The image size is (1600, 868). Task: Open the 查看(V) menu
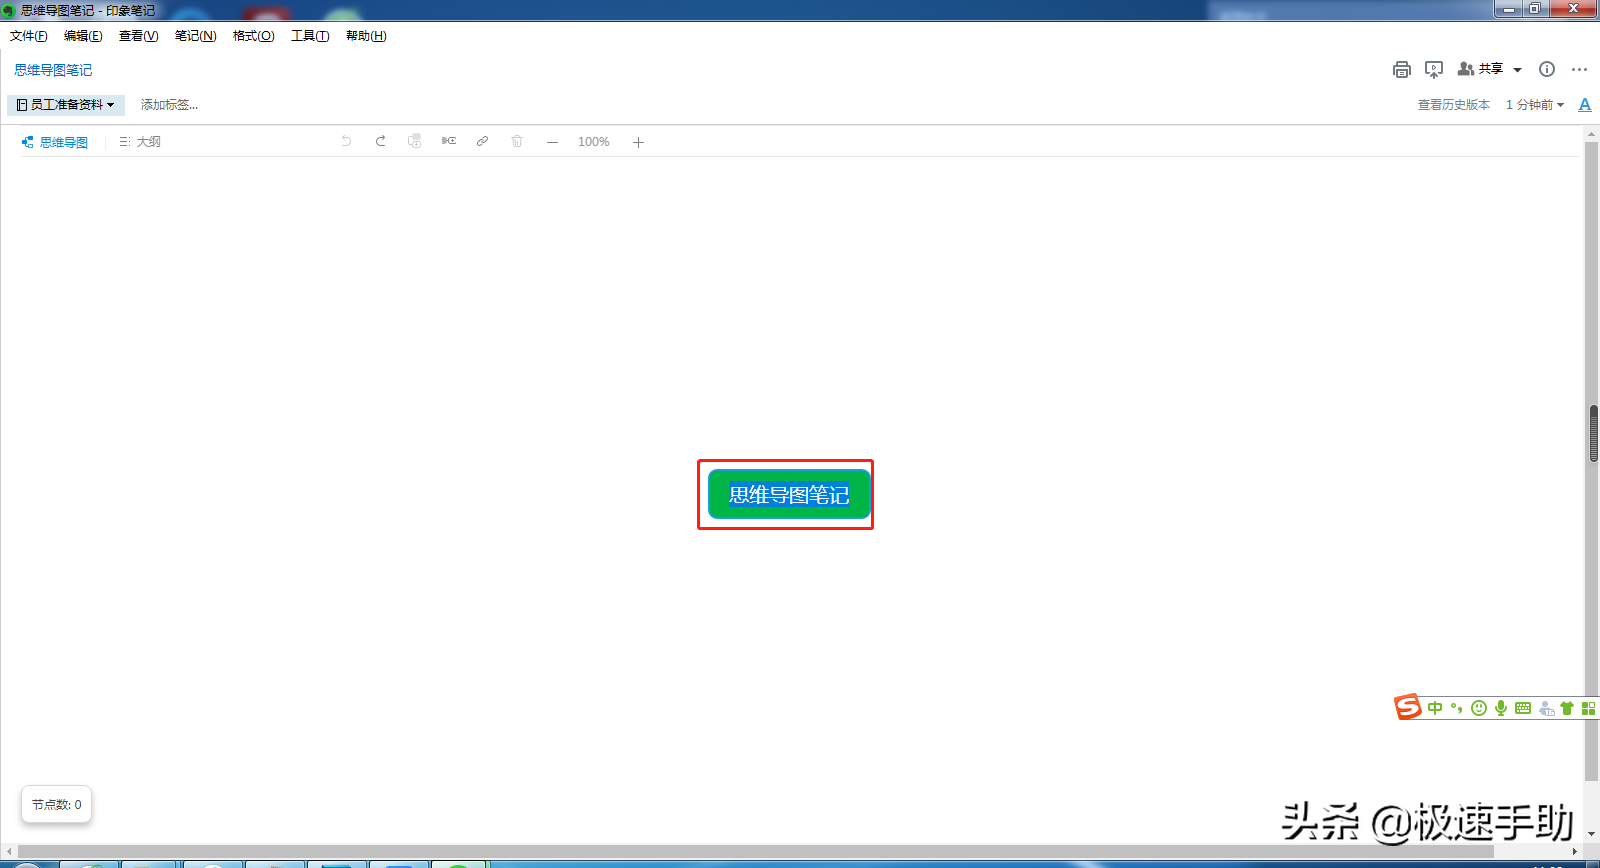tap(138, 36)
